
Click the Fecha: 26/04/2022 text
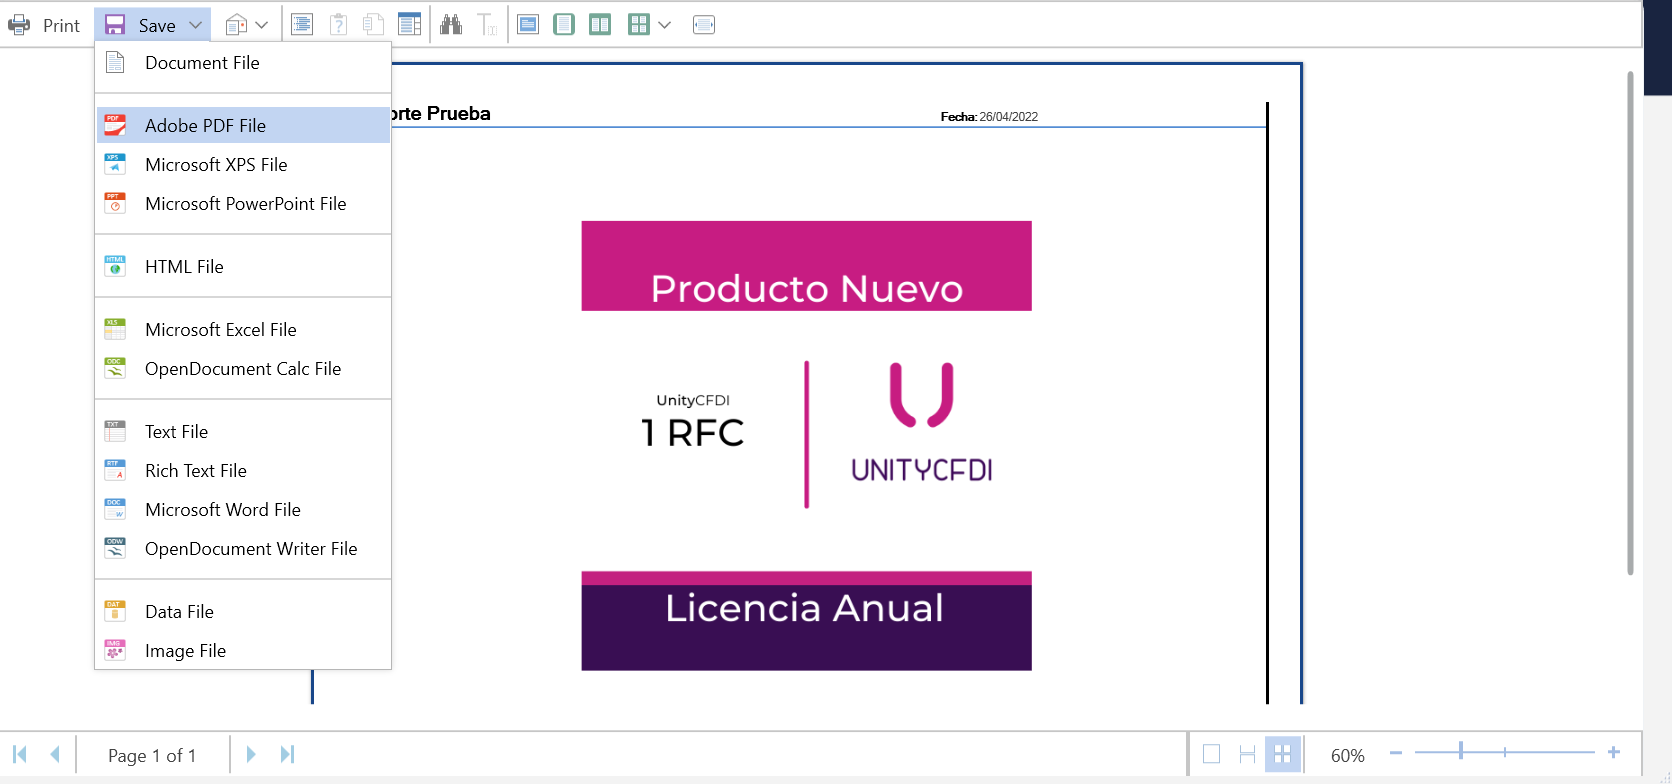click(989, 117)
